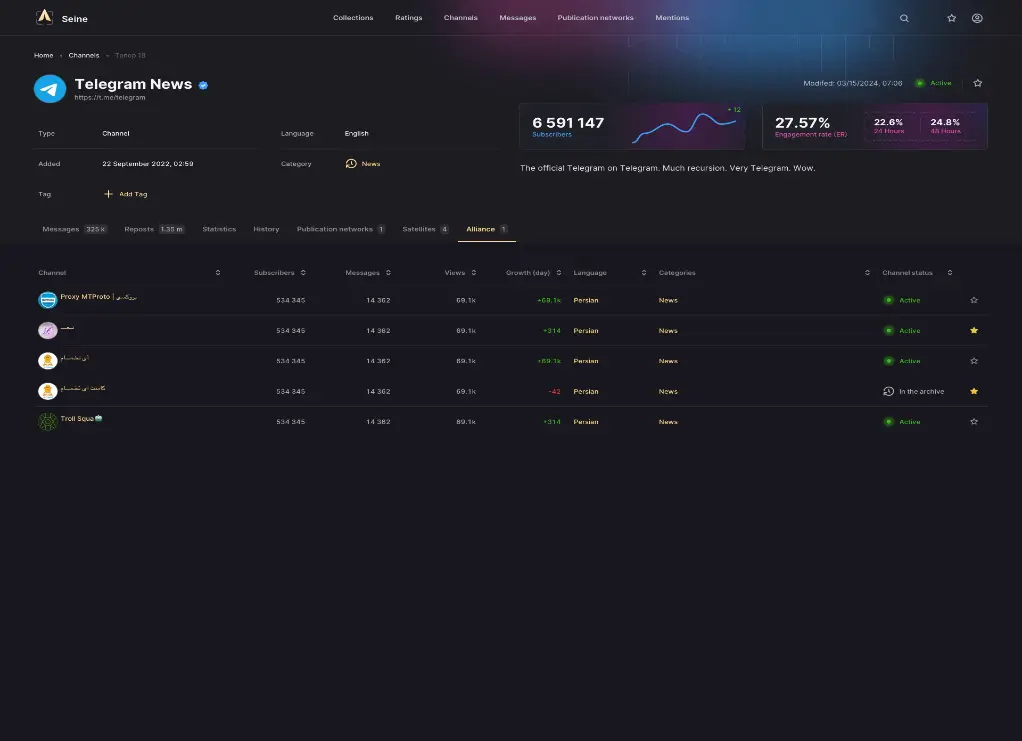Click the '-42' growth value
Viewport: 1022px width, 741px height.
(x=555, y=392)
